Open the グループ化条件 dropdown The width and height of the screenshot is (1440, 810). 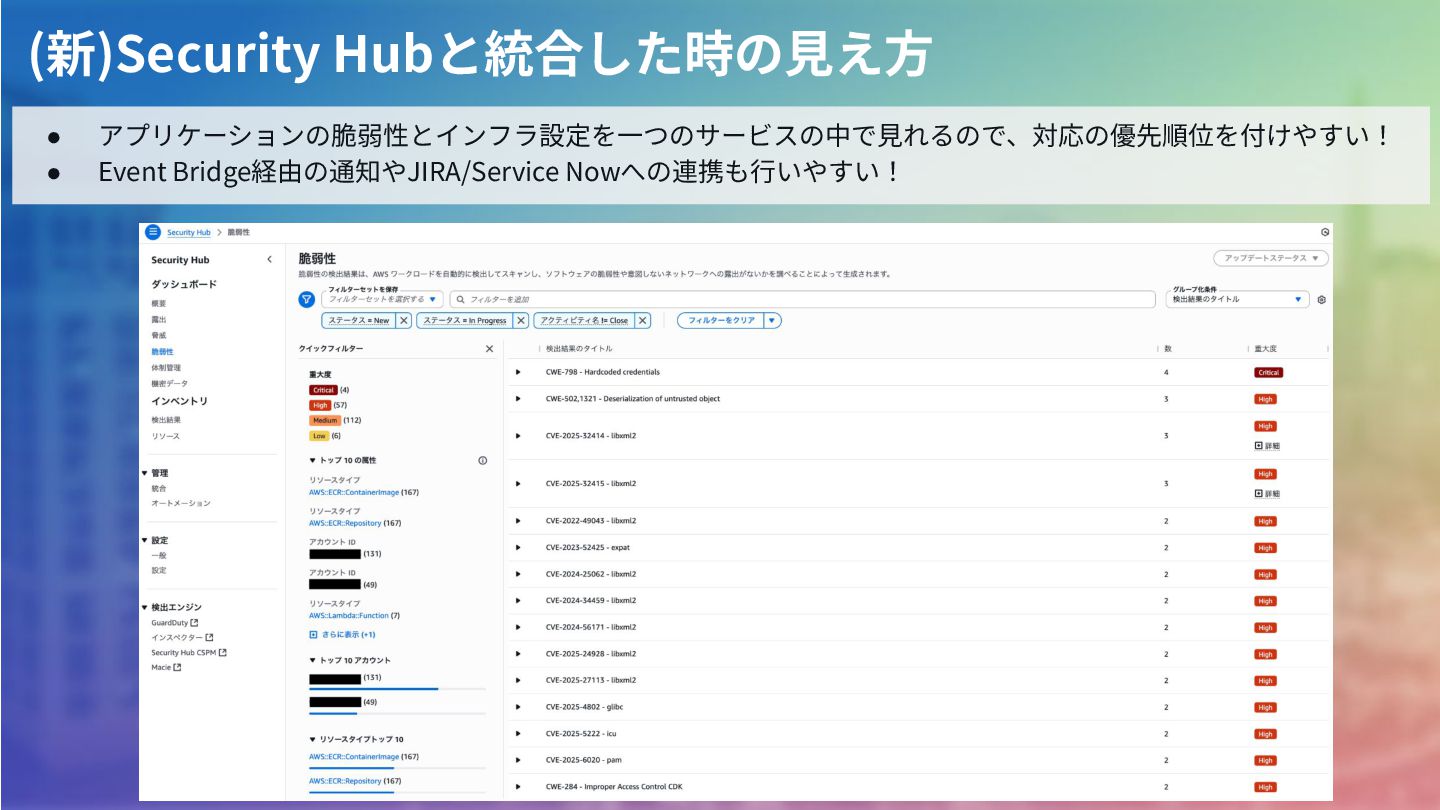point(1237,299)
